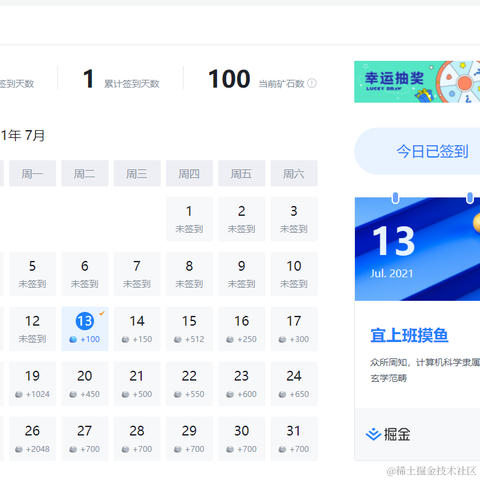Click the 周二 weekday header
480x480 pixels.
pos(85,173)
